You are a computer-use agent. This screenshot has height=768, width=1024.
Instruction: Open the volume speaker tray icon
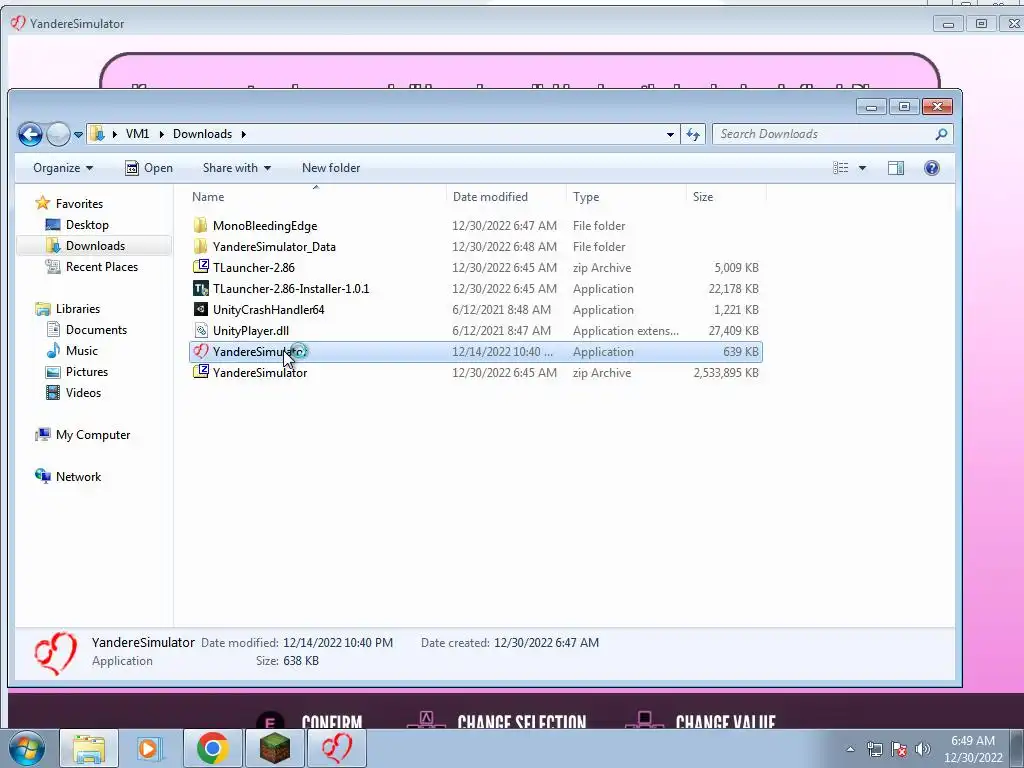(923, 749)
